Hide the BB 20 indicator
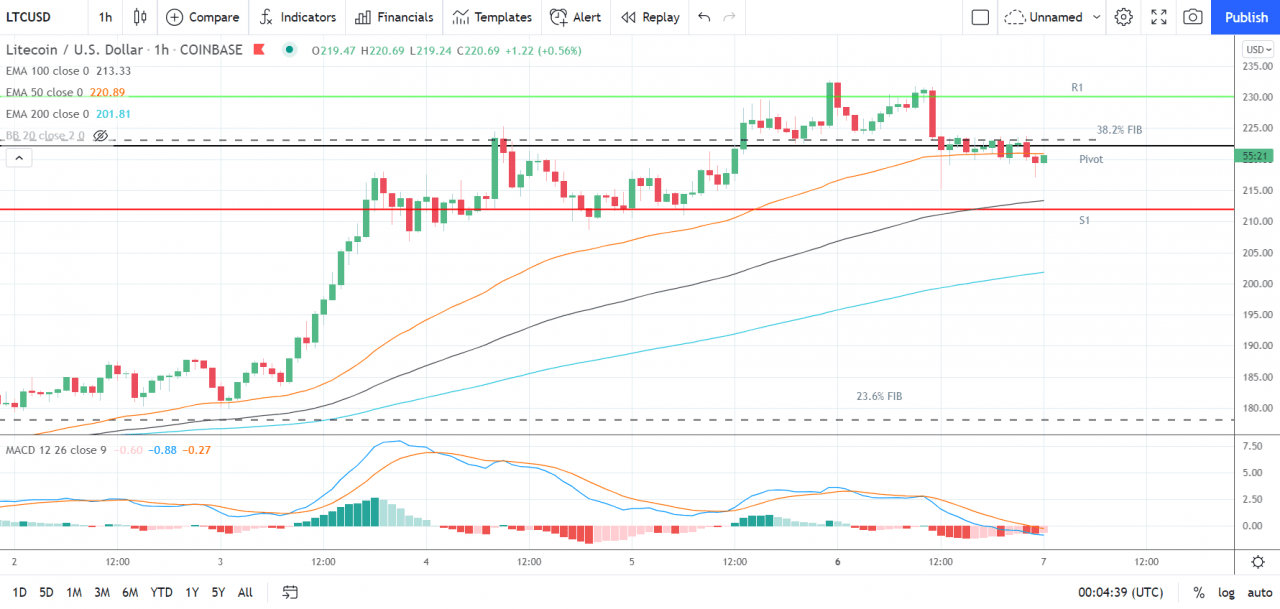Screen dimensions: 1280x609 pos(100,135)
